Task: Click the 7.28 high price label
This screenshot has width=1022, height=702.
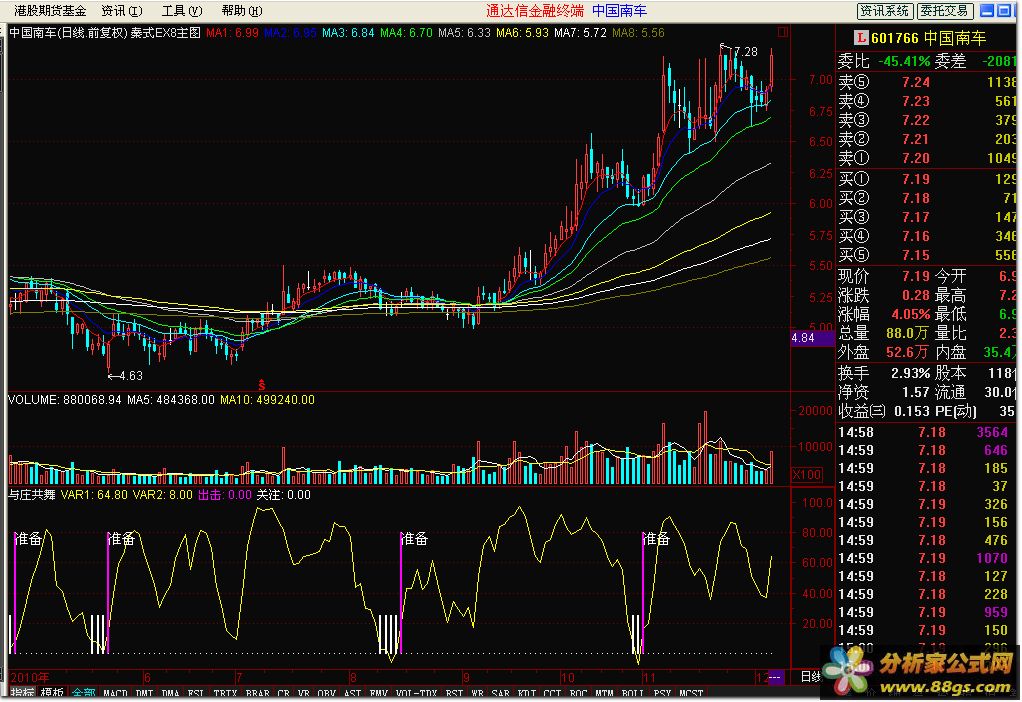Action: coord(746,51)
